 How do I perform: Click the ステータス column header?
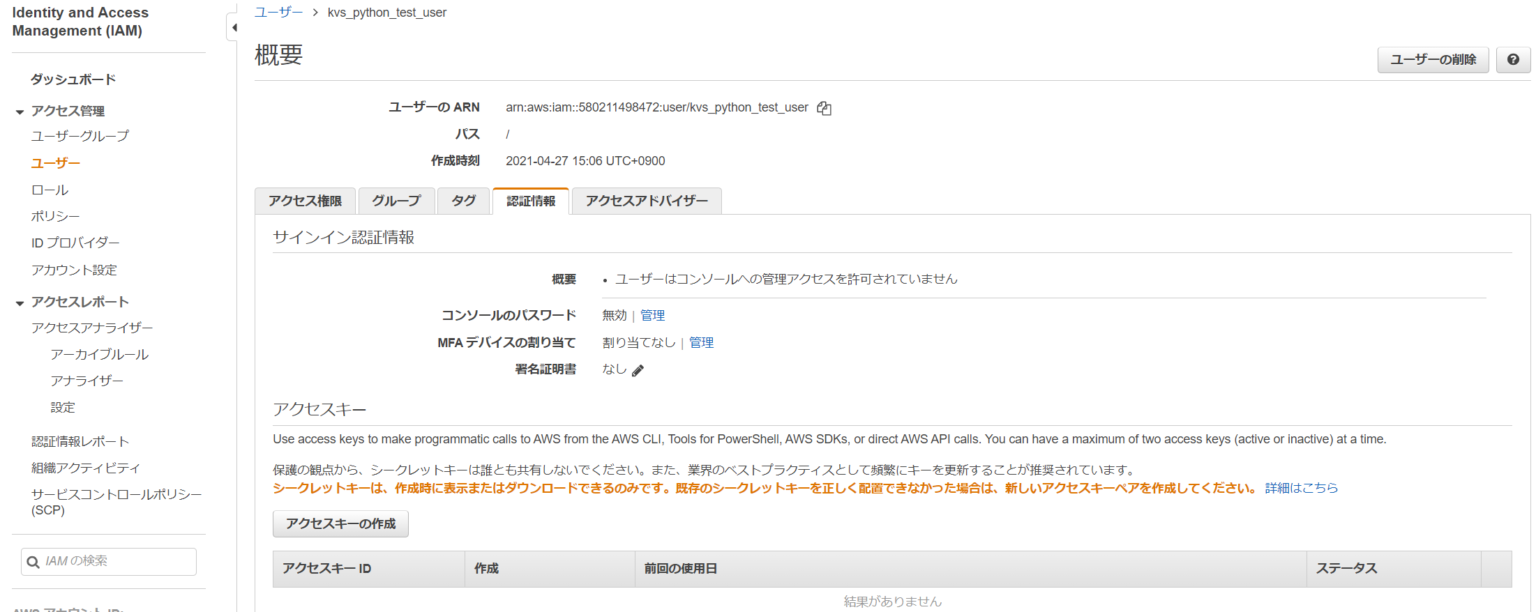pyautogui.click(x=1394, y=568)
